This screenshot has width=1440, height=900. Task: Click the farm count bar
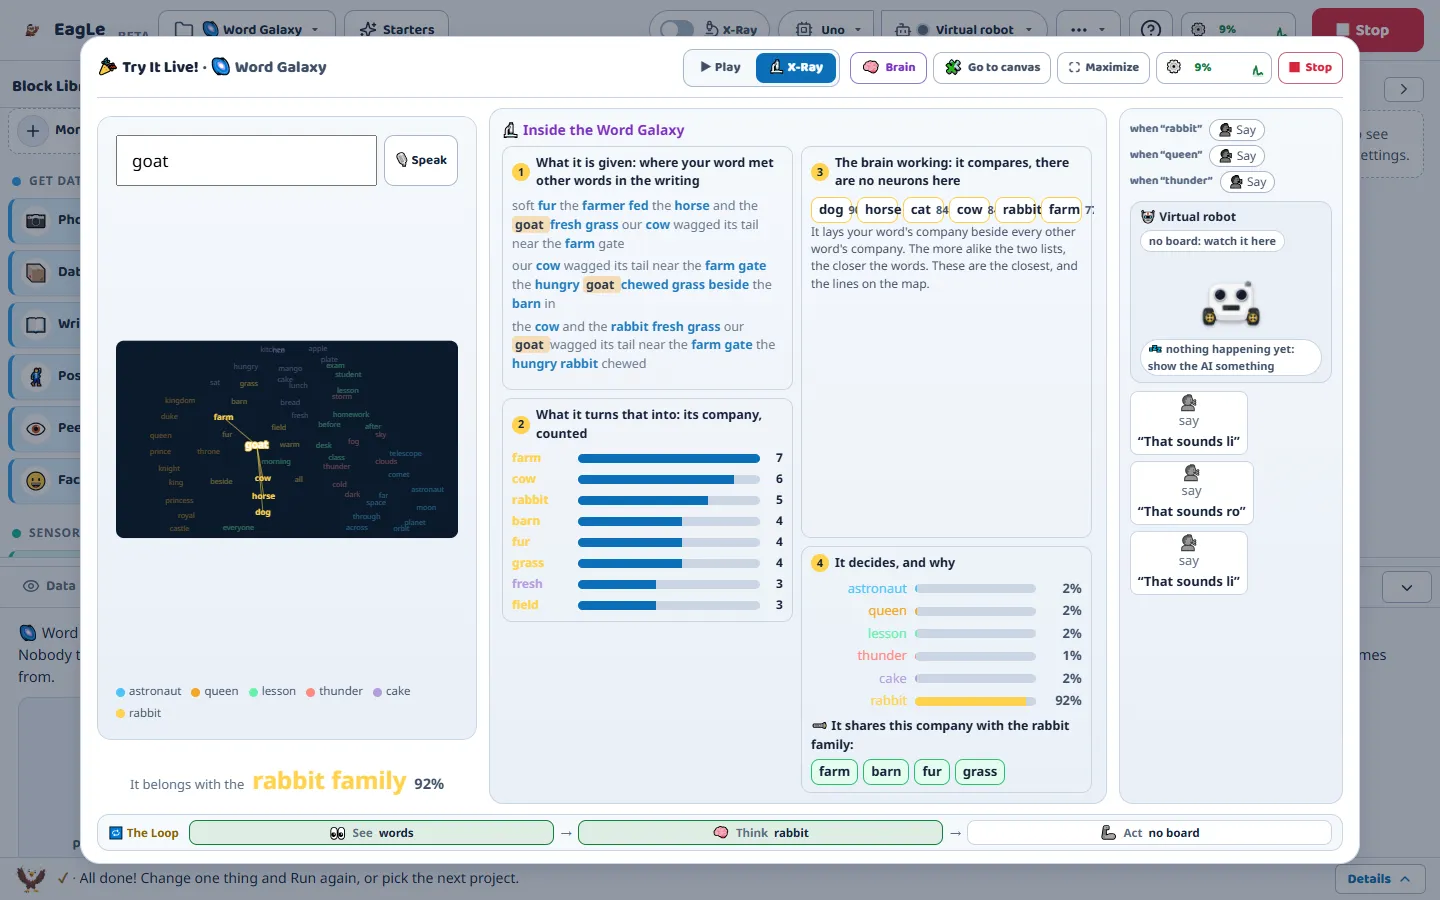pos(669,458)
